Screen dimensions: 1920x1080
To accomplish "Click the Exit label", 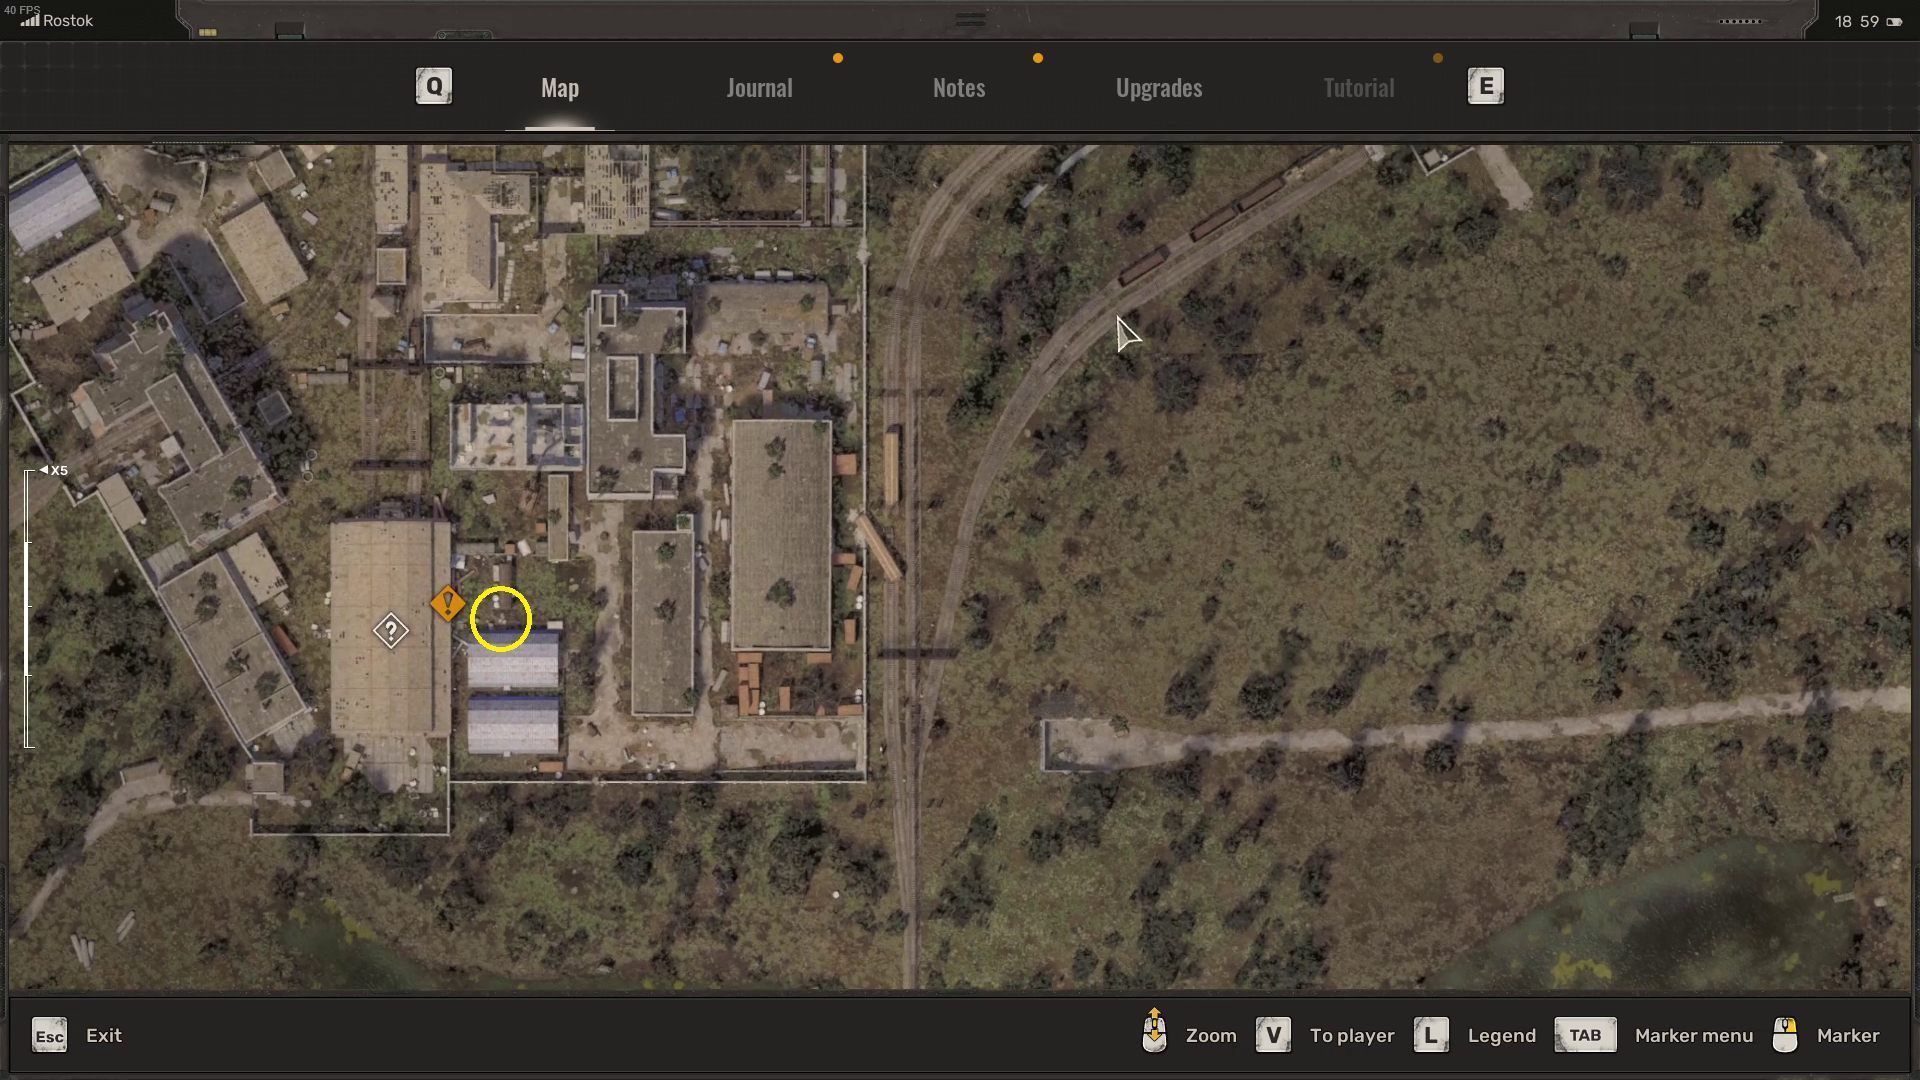I will (104, 1036).
